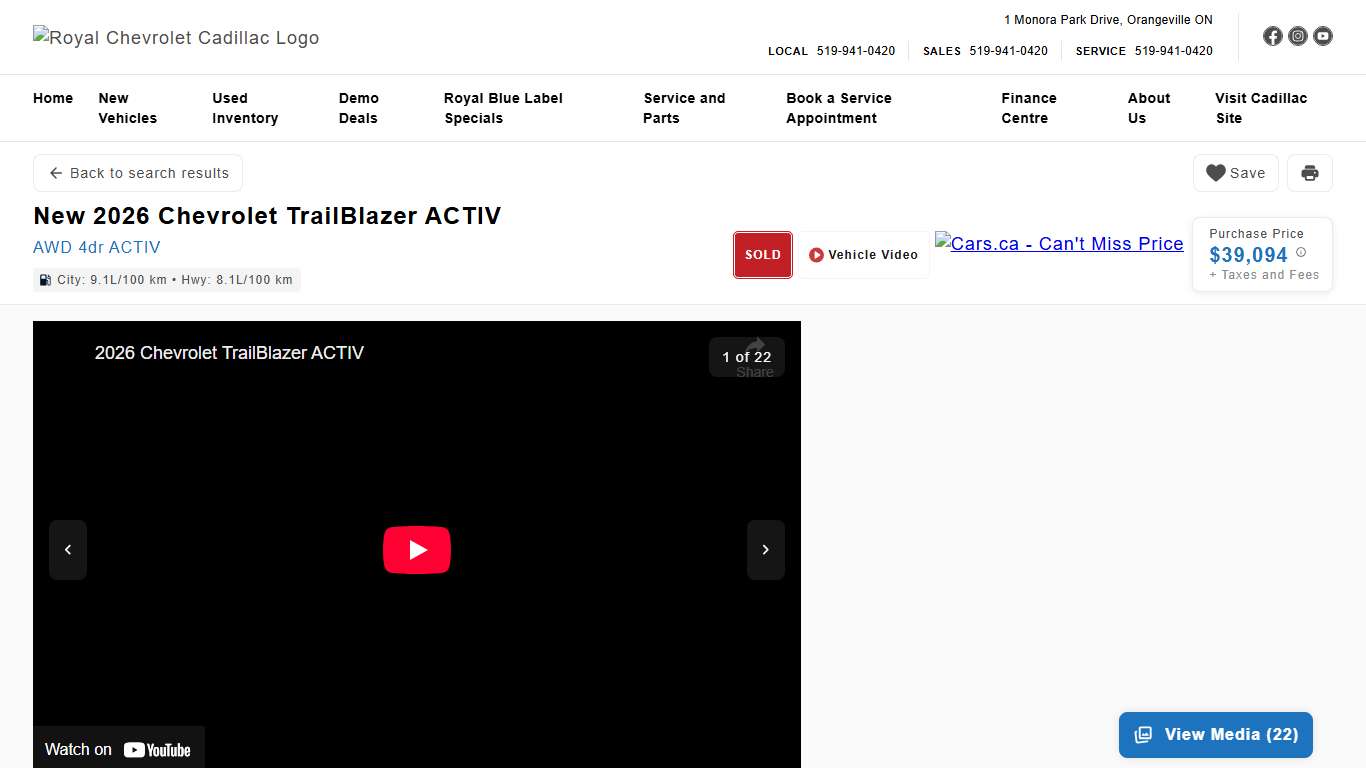Open Service and Parts menu
The image size is (1366, 768).
coord(684,108)
